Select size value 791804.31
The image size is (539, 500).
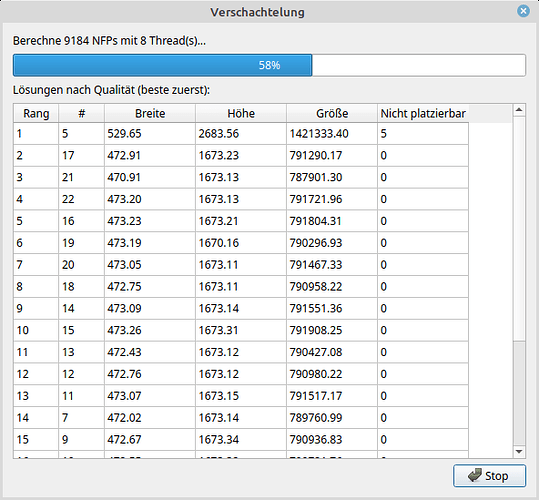pos(332,221)
